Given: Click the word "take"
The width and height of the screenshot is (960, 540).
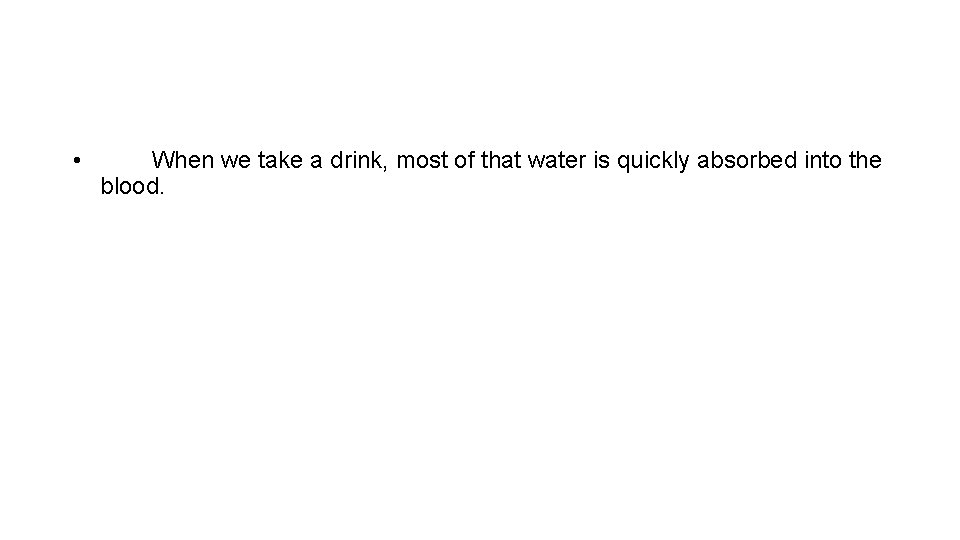Looking at the screenshot, I should click(280, 160).
